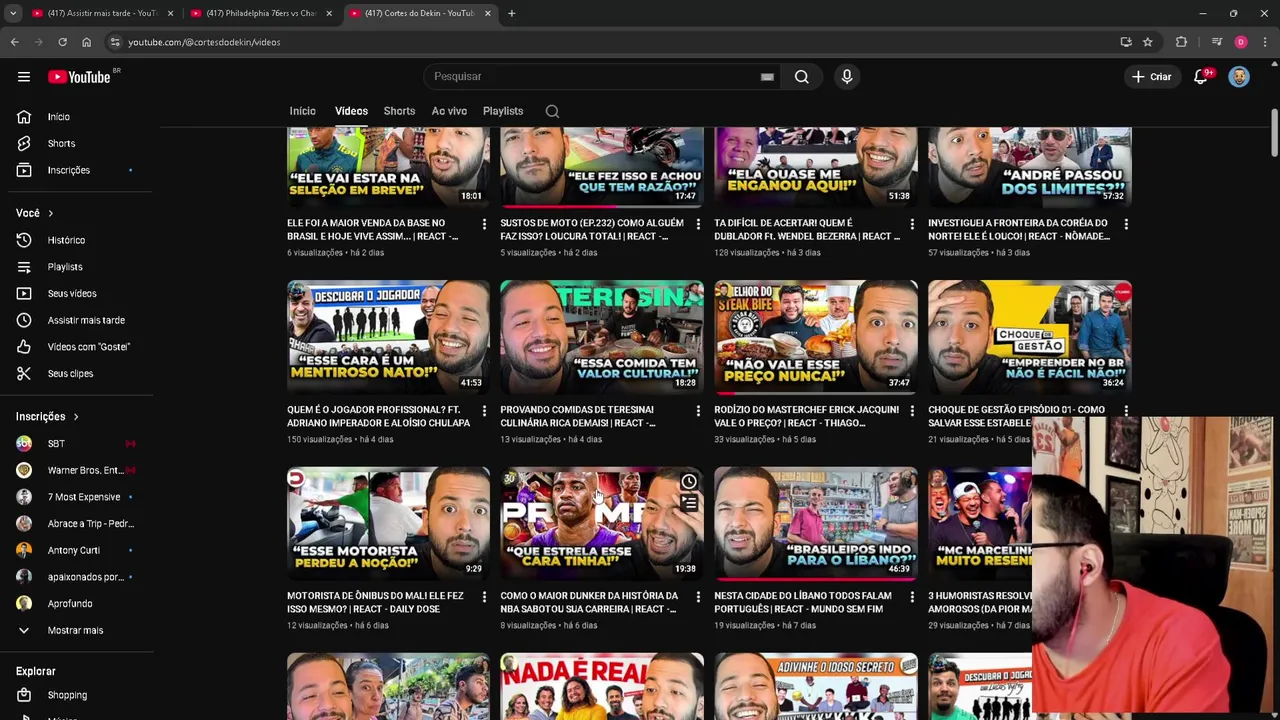Screen dimensions: 1280x720
Task: Click the search magnifier button
Action: pyautogui.click(x=802, y=77)
